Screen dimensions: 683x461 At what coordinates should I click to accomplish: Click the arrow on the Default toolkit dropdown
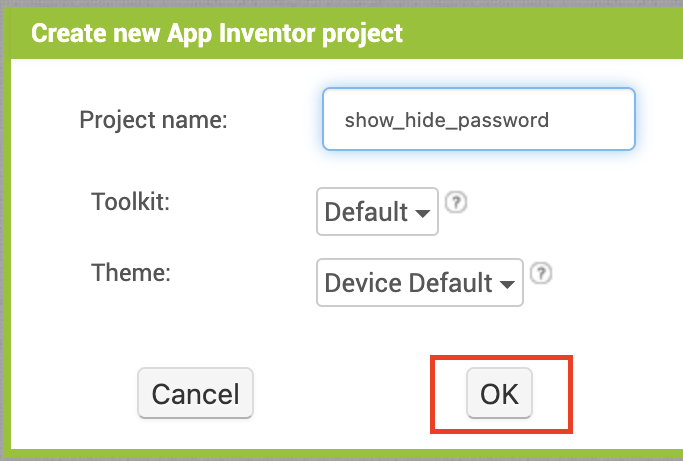423,213
